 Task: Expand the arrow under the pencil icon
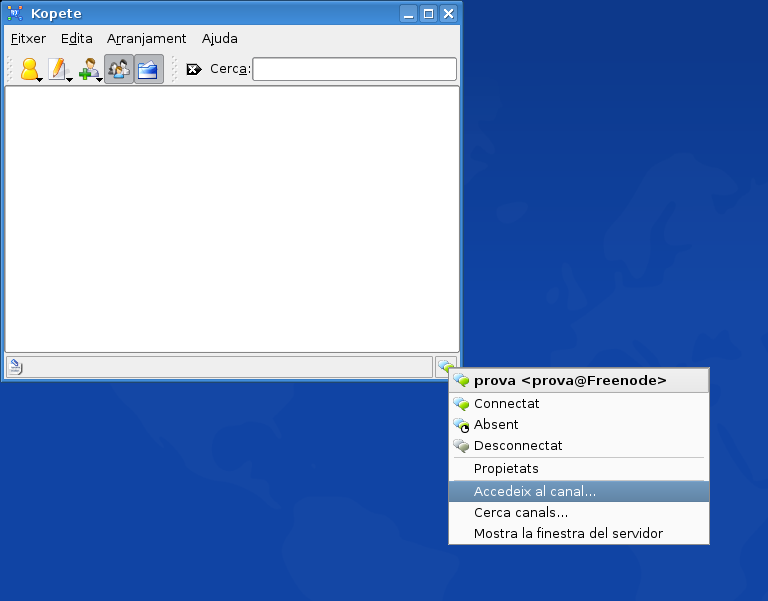(x=69, y=79)
